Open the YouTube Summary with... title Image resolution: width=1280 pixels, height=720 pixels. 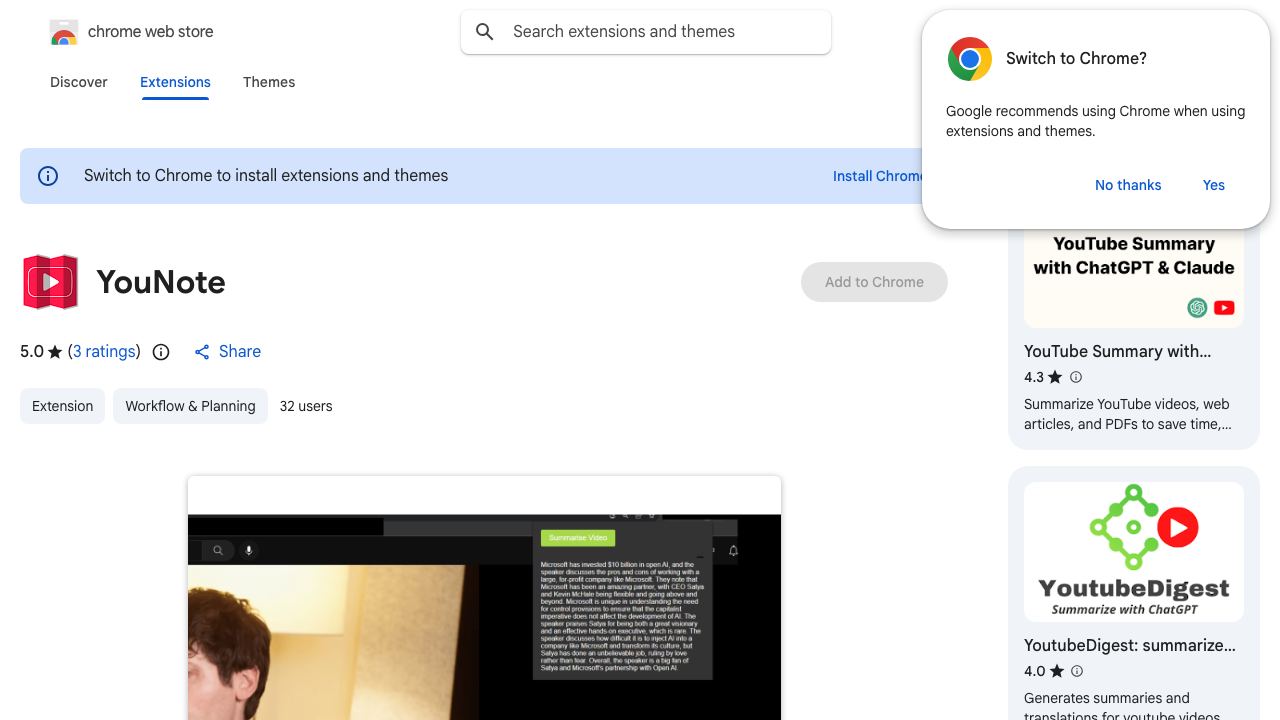point(1117,351)
